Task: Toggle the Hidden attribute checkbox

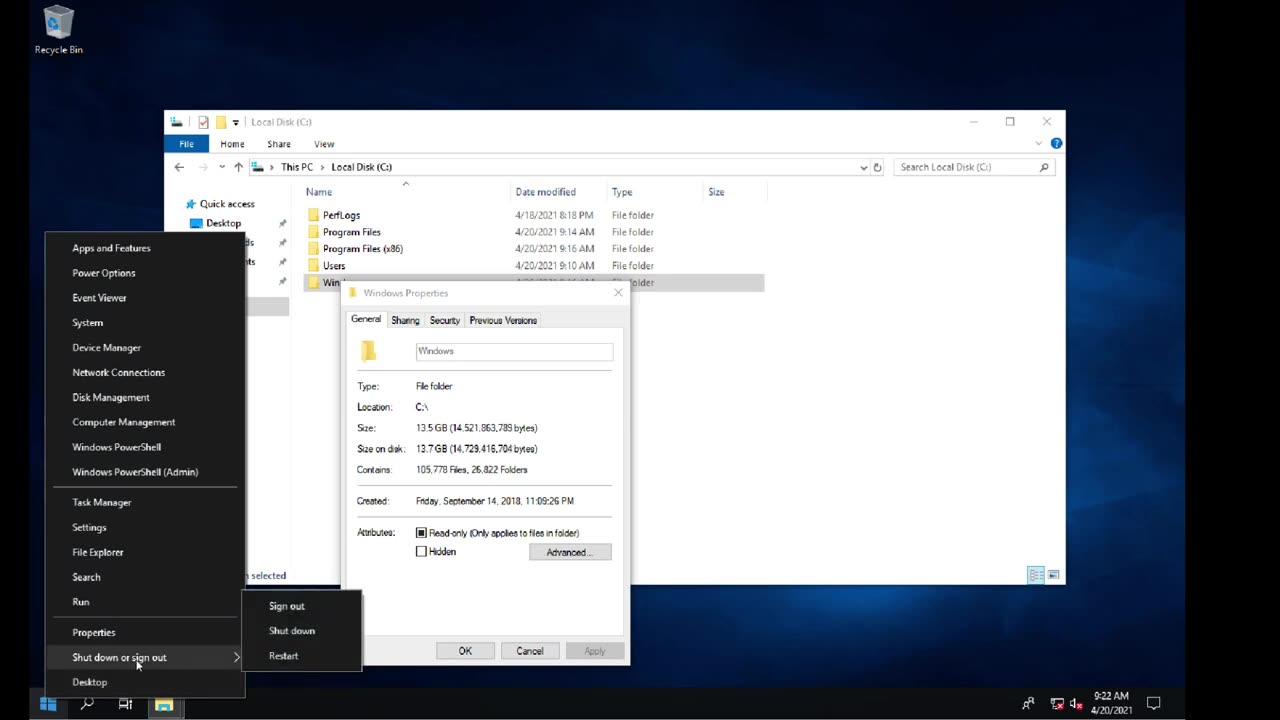Action: pos(421,552)
